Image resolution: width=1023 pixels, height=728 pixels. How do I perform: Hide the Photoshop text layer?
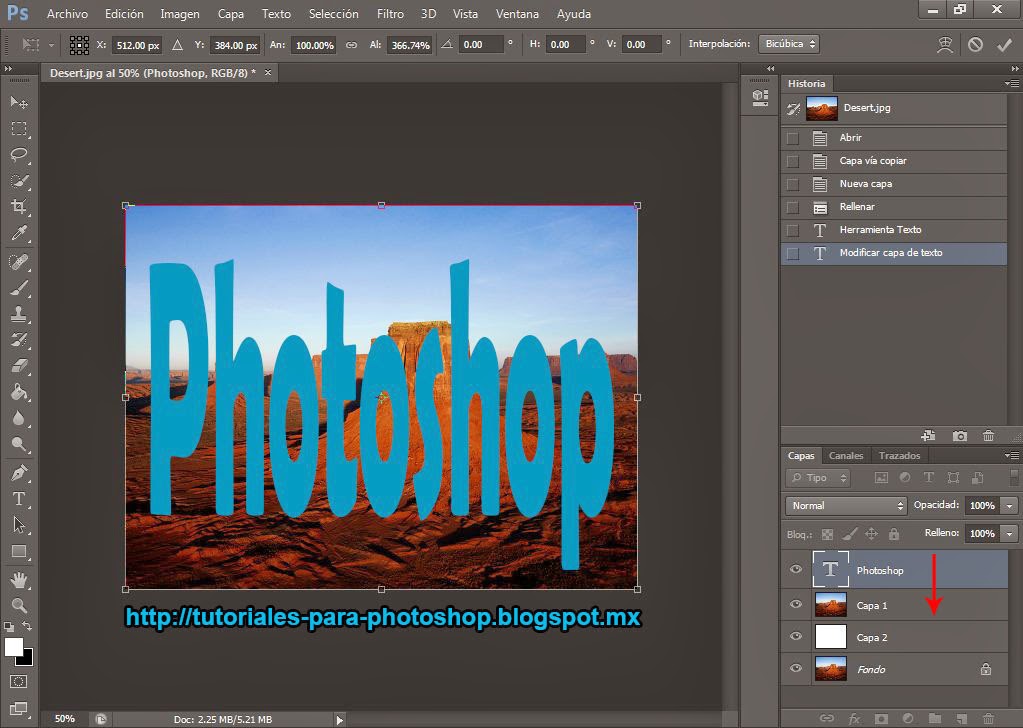click(796, 569)
